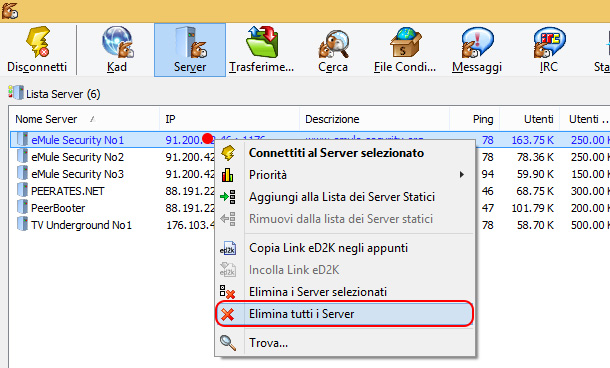
Task: Click the Nome Server sort arrow indicator
Action: pos(92,119)
